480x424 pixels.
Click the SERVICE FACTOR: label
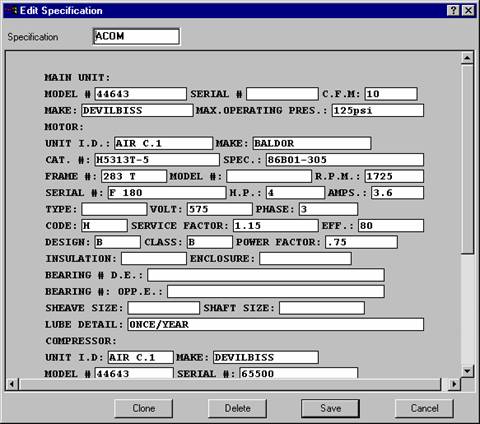tap(180, 226)
